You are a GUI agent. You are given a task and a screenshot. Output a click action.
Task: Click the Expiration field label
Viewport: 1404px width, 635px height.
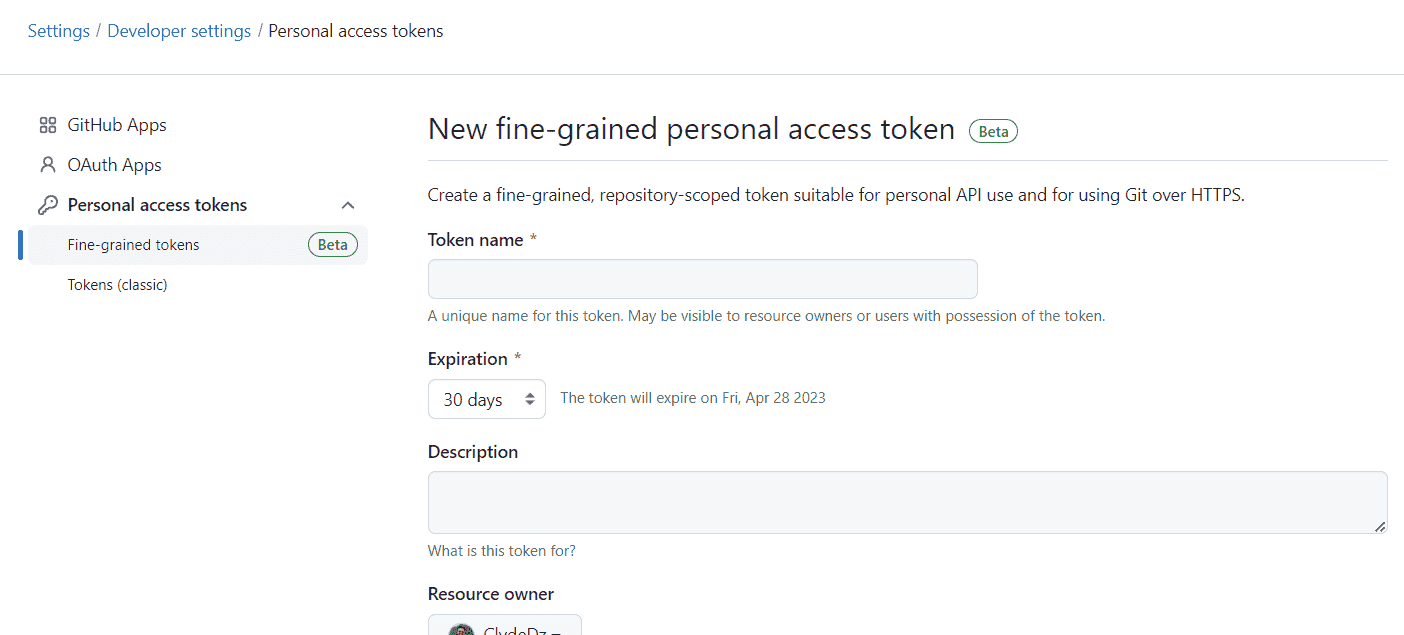[468, 359]
